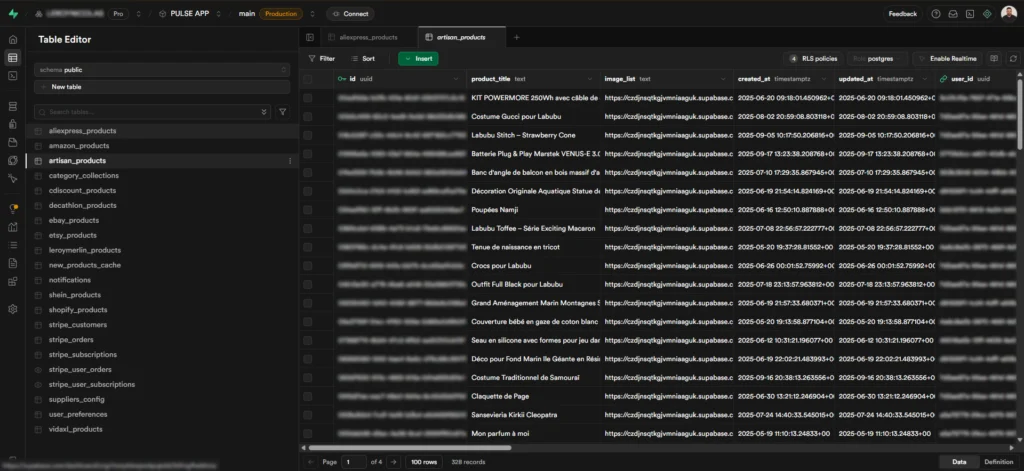Click Enable Realtime button
This screenshot has width=1024, height=471.
click(947, 59)
